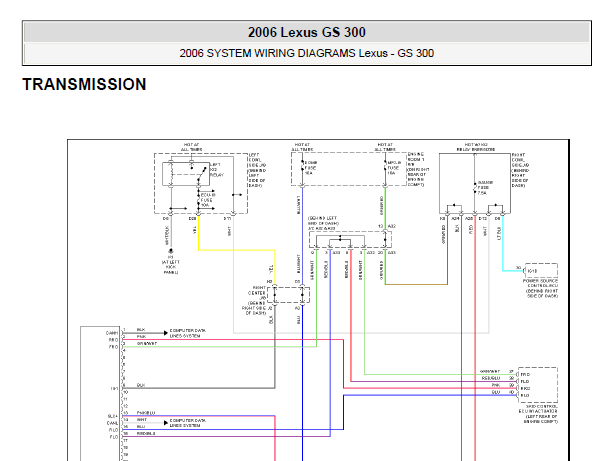This screenshot has height=461, width=602.
Task: Click the '2006 Lexus GS 300' title
Action: (306, 32)
